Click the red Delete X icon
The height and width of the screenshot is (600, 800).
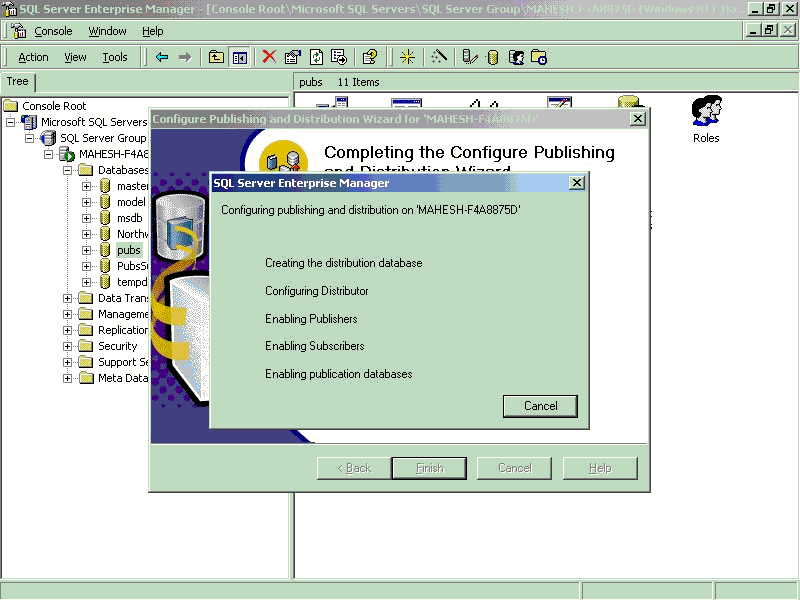point(269,57)
